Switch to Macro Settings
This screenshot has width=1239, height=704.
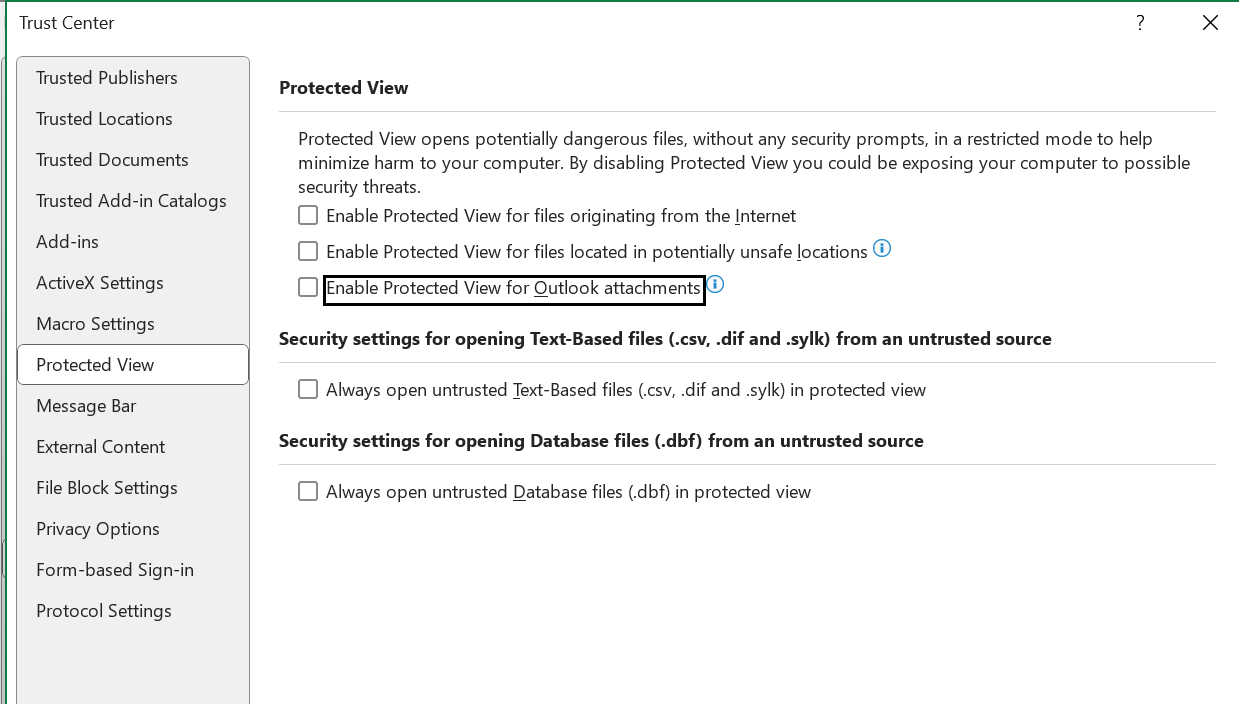[95, 323]
